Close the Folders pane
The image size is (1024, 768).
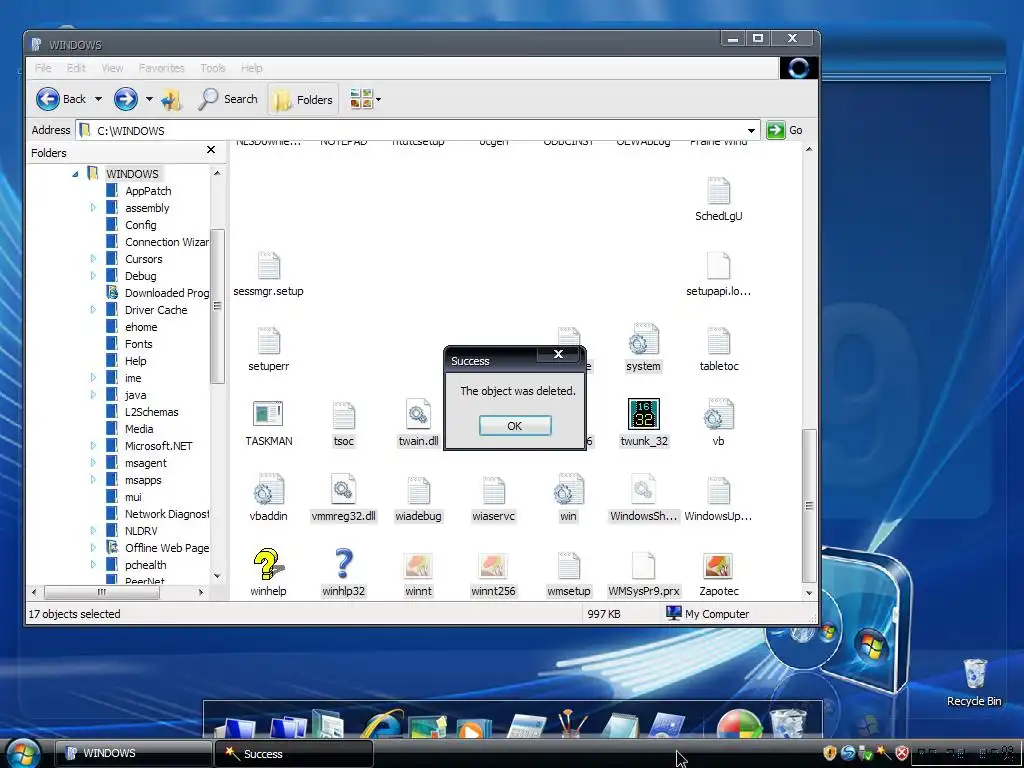coord(211,150)
